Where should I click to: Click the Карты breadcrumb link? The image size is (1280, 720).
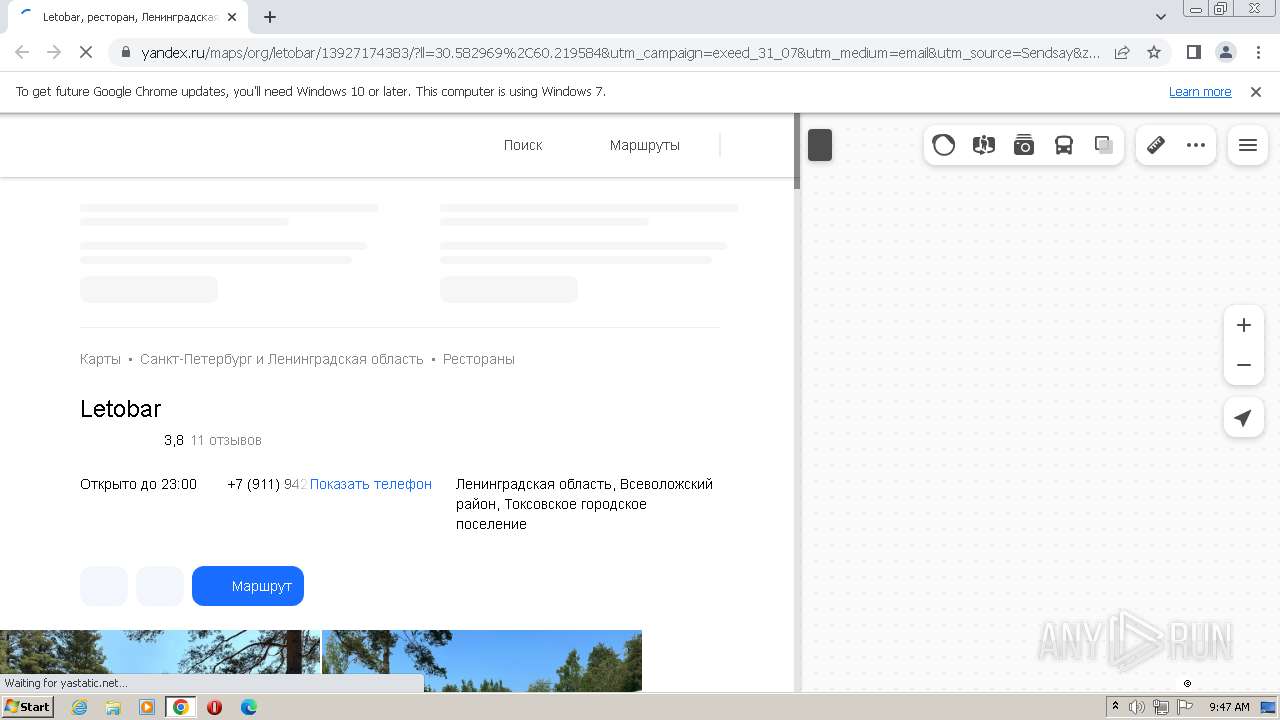pos(100,359)
